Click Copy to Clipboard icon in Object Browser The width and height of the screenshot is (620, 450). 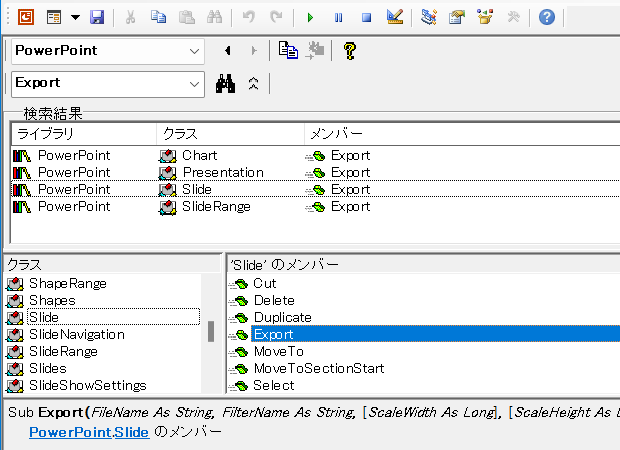click(288, 51)
